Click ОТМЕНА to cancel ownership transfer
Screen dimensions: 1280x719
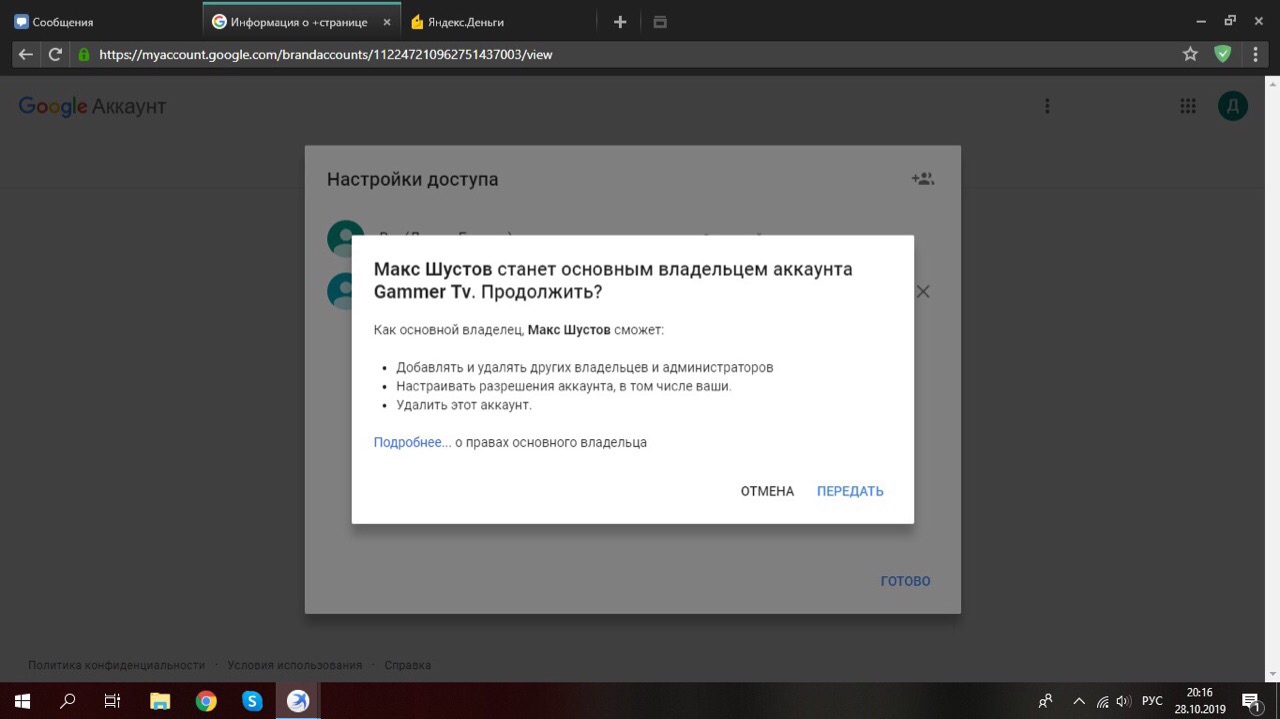[x=767, y=491]
